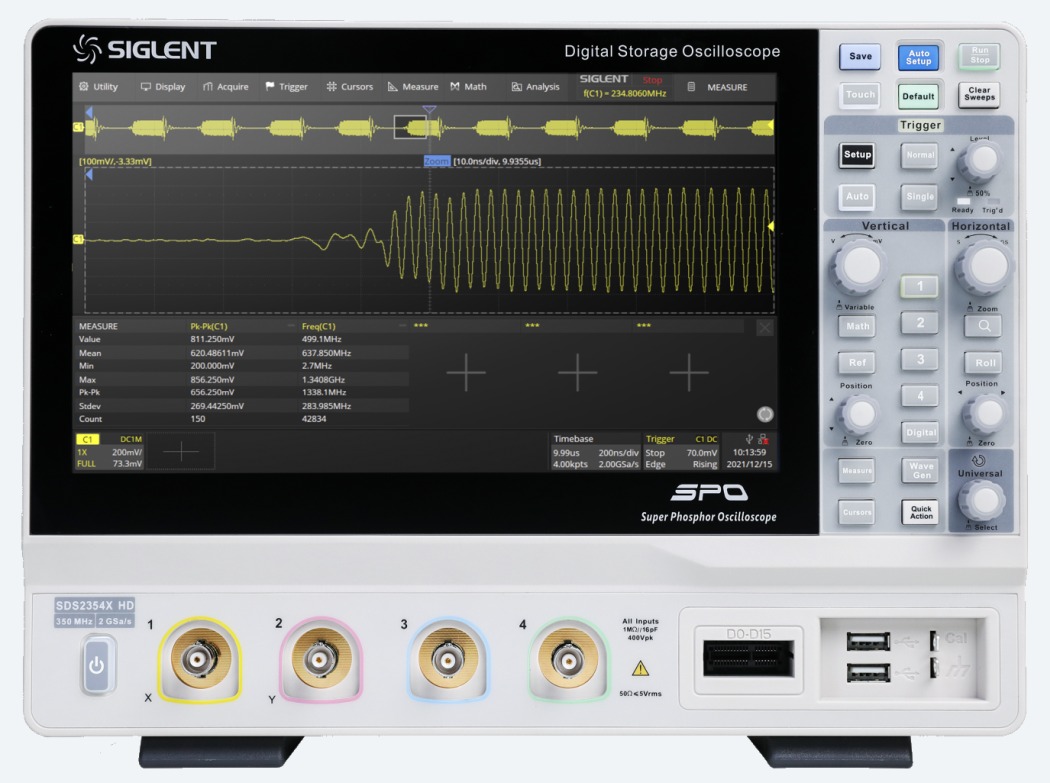Touch the channel 1 yellow BNC input
The width and height of the screenshot is (1050, 783).
tap(198, 660)
